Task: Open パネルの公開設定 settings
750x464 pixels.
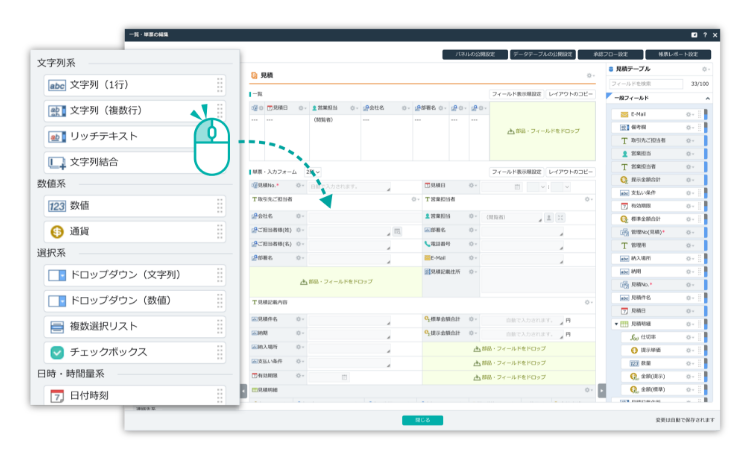Action: pyautogui.click(x=473, y=54)
